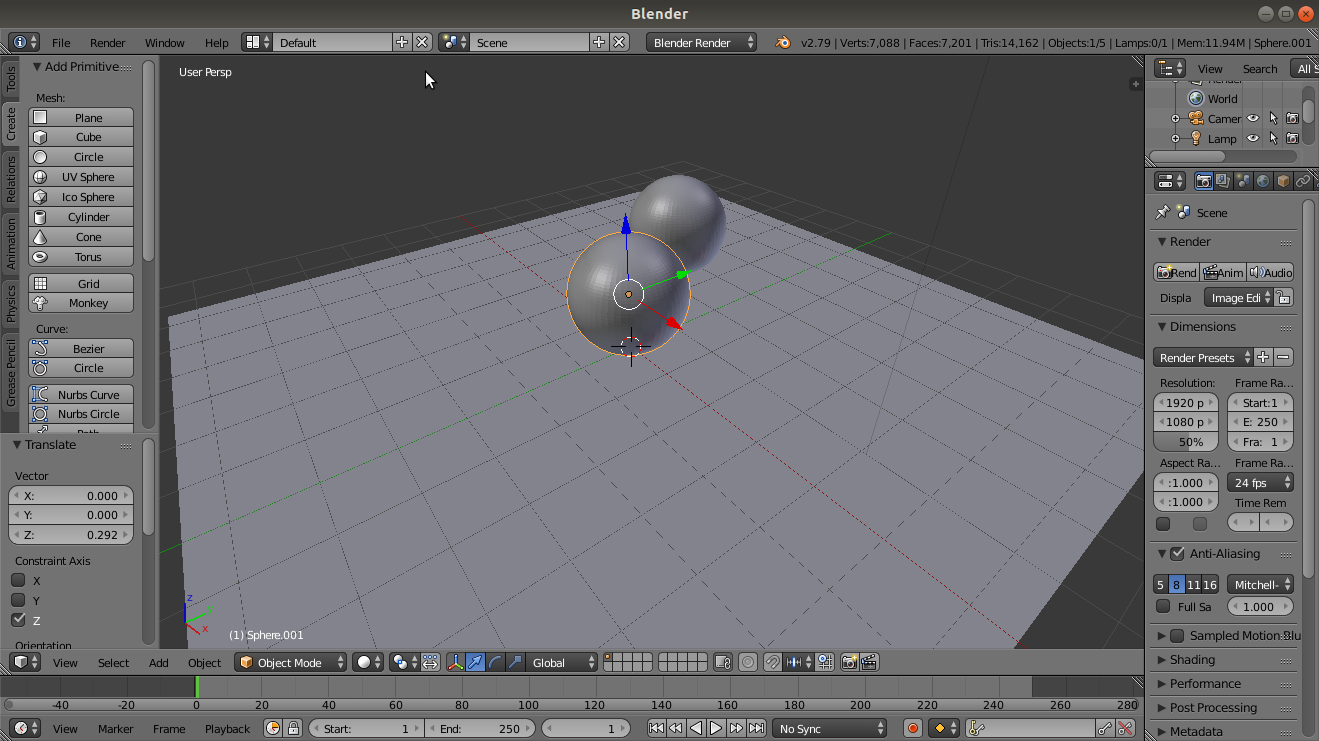Select the rotate manipulator arc icon
The height and width of the screenshot is (741, 1319).
pyautogui.click(x=495, y=662)
